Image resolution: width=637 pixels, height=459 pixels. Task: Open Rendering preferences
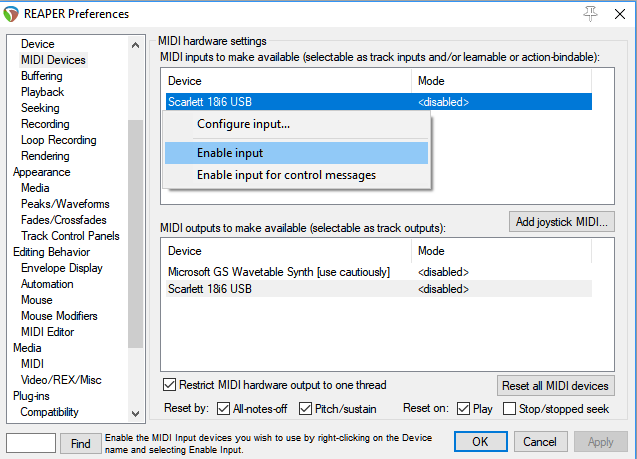click(45, 156)
